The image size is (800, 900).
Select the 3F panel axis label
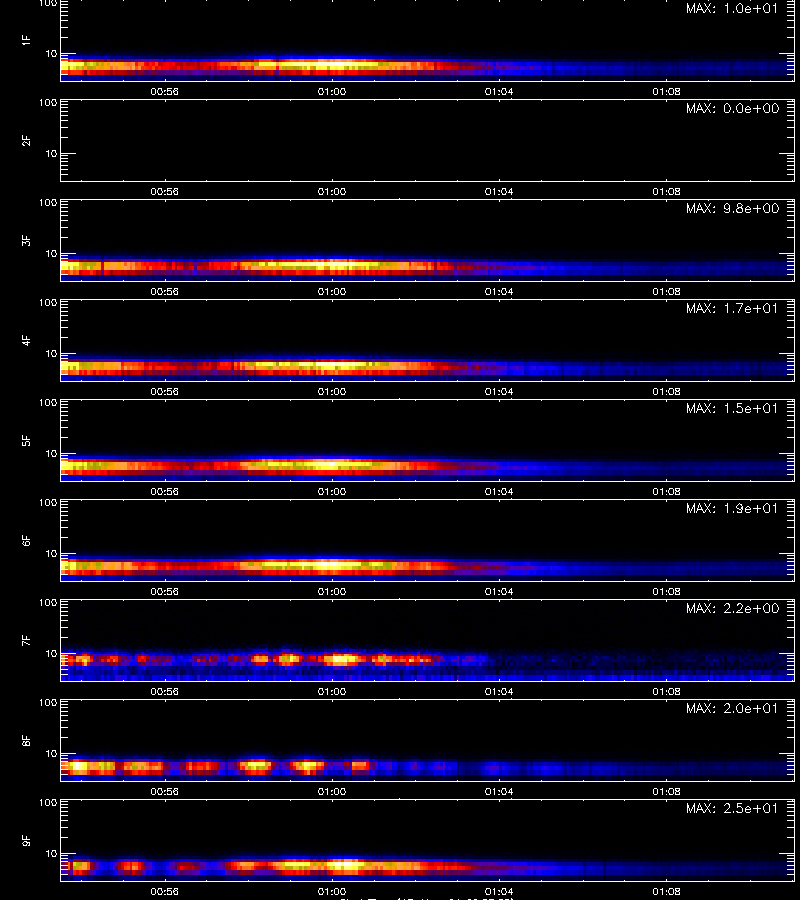[26, 240]
